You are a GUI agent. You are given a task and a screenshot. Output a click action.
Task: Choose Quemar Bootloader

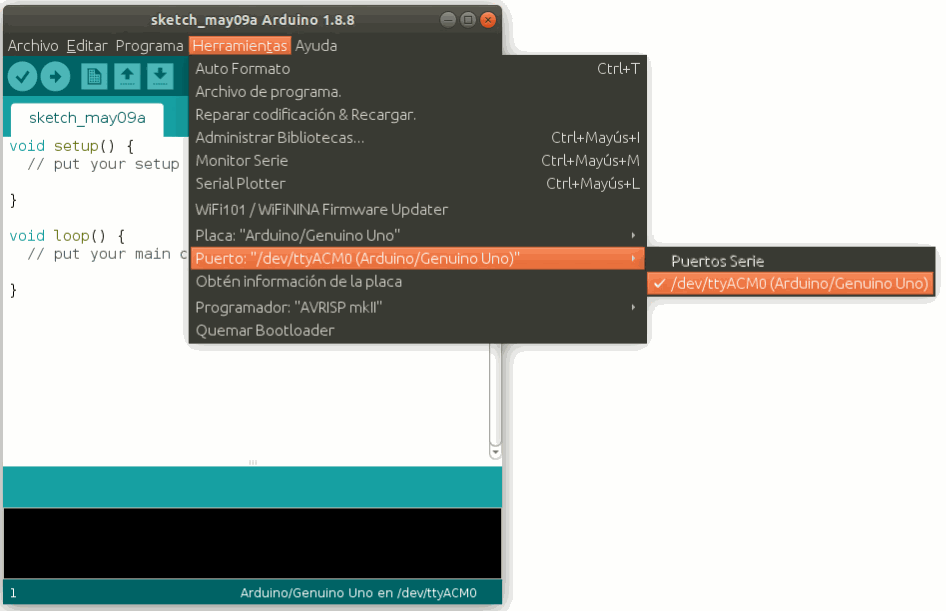click(x=417, y=330)
